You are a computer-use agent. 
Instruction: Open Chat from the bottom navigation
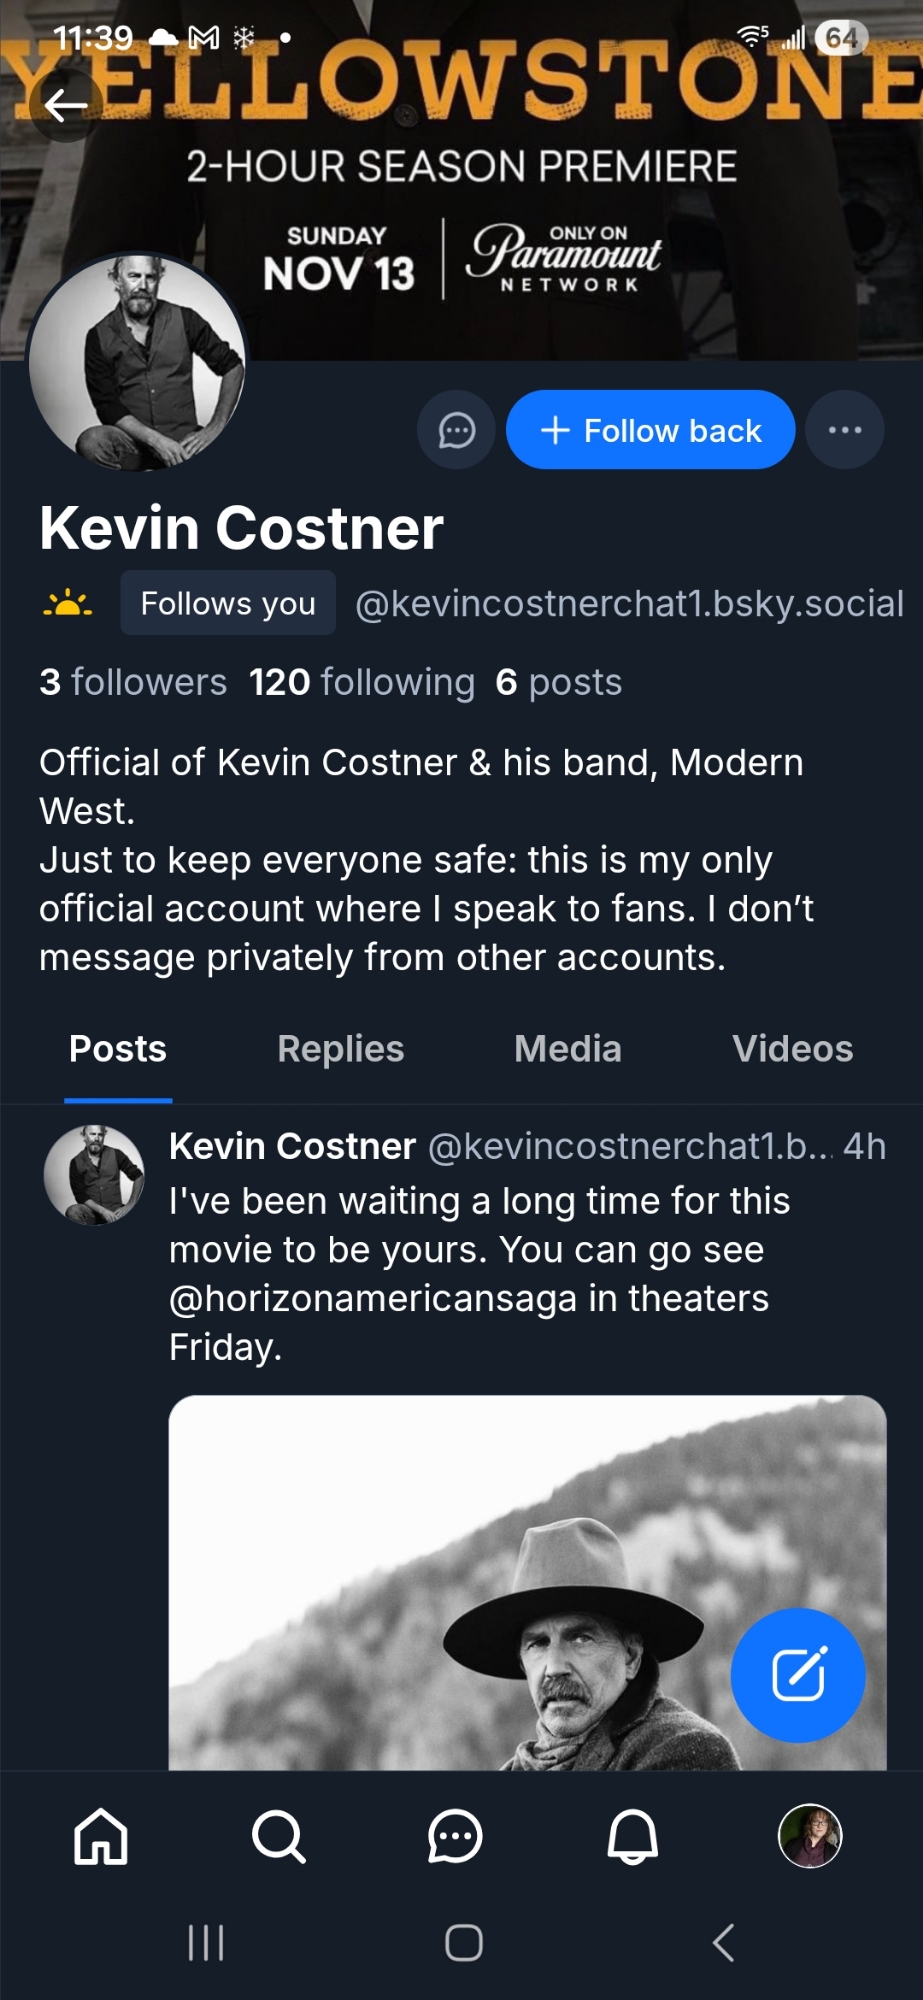(455, 1837)
